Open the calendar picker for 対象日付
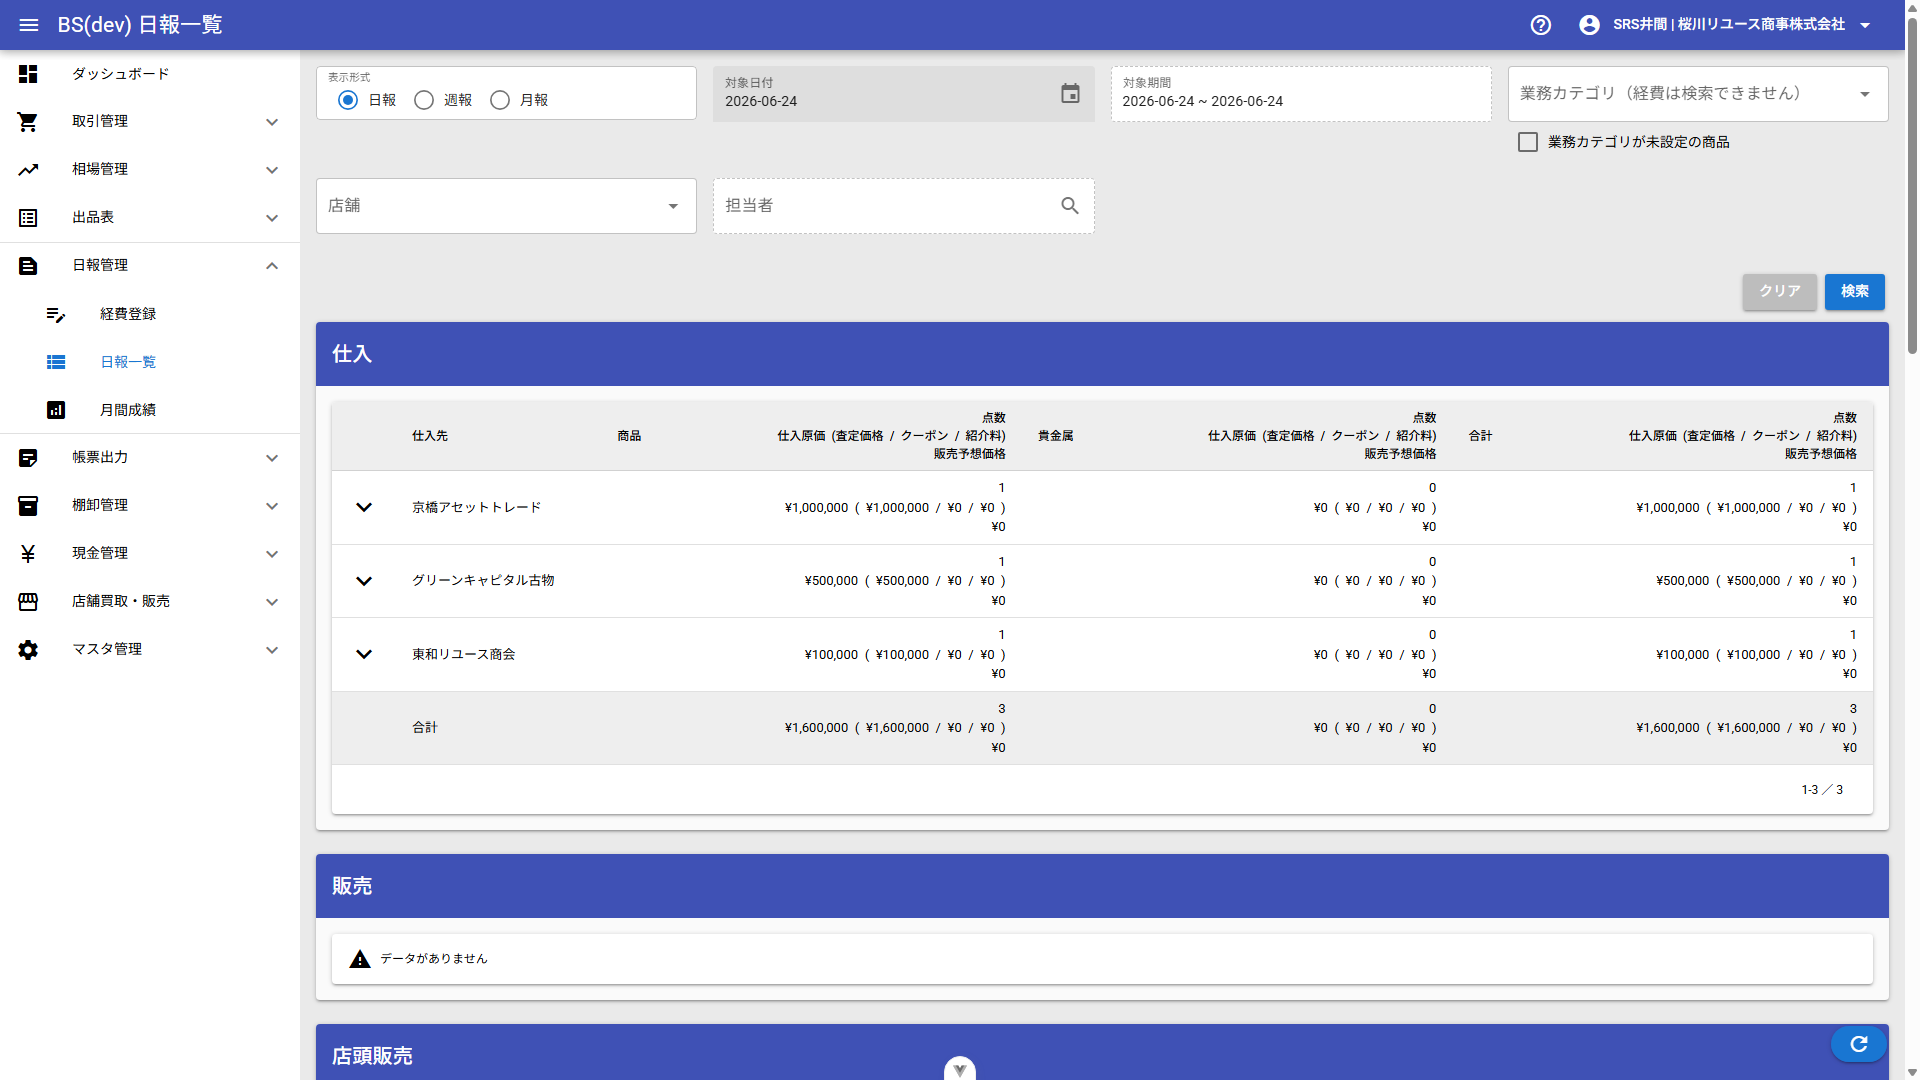The width and height of the screenshot is (1920, 1080). pyautogui.click(x=1070, y=94)
